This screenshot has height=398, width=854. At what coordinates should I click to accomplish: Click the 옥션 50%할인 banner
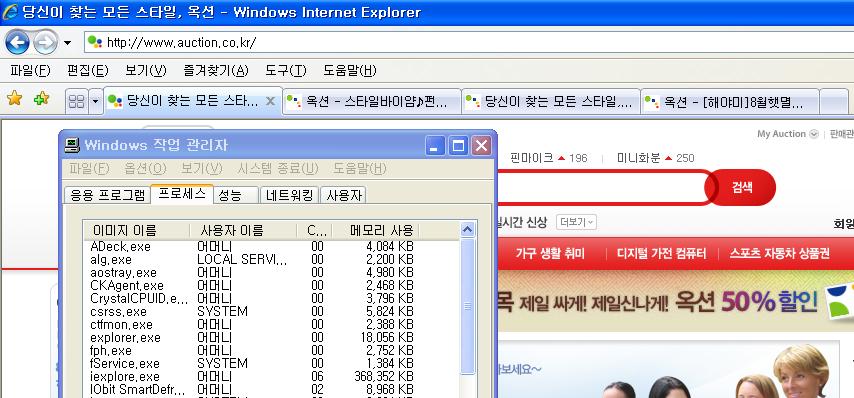pyautogui.click(x=675, y=301)
